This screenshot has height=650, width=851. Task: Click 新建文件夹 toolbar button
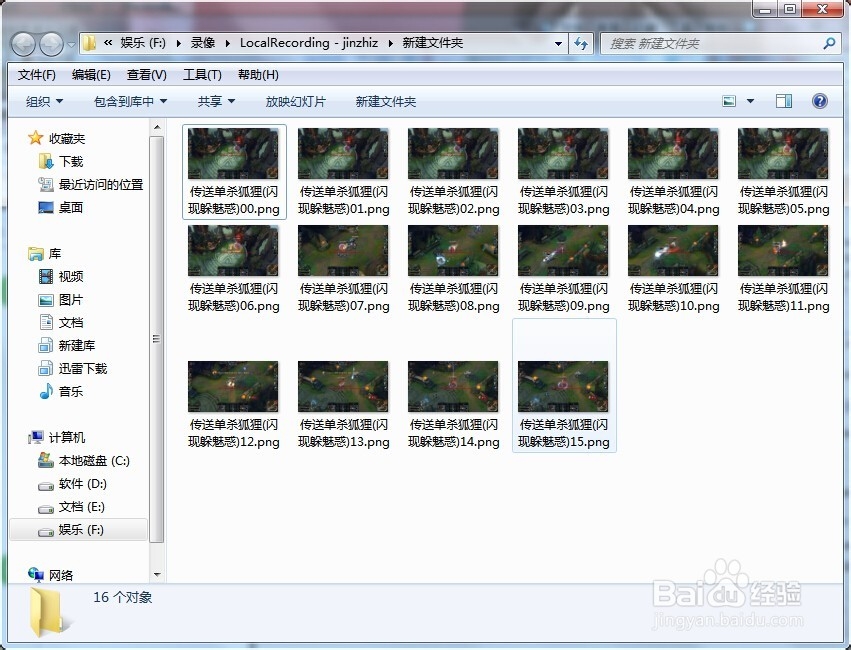coord(386,101)
